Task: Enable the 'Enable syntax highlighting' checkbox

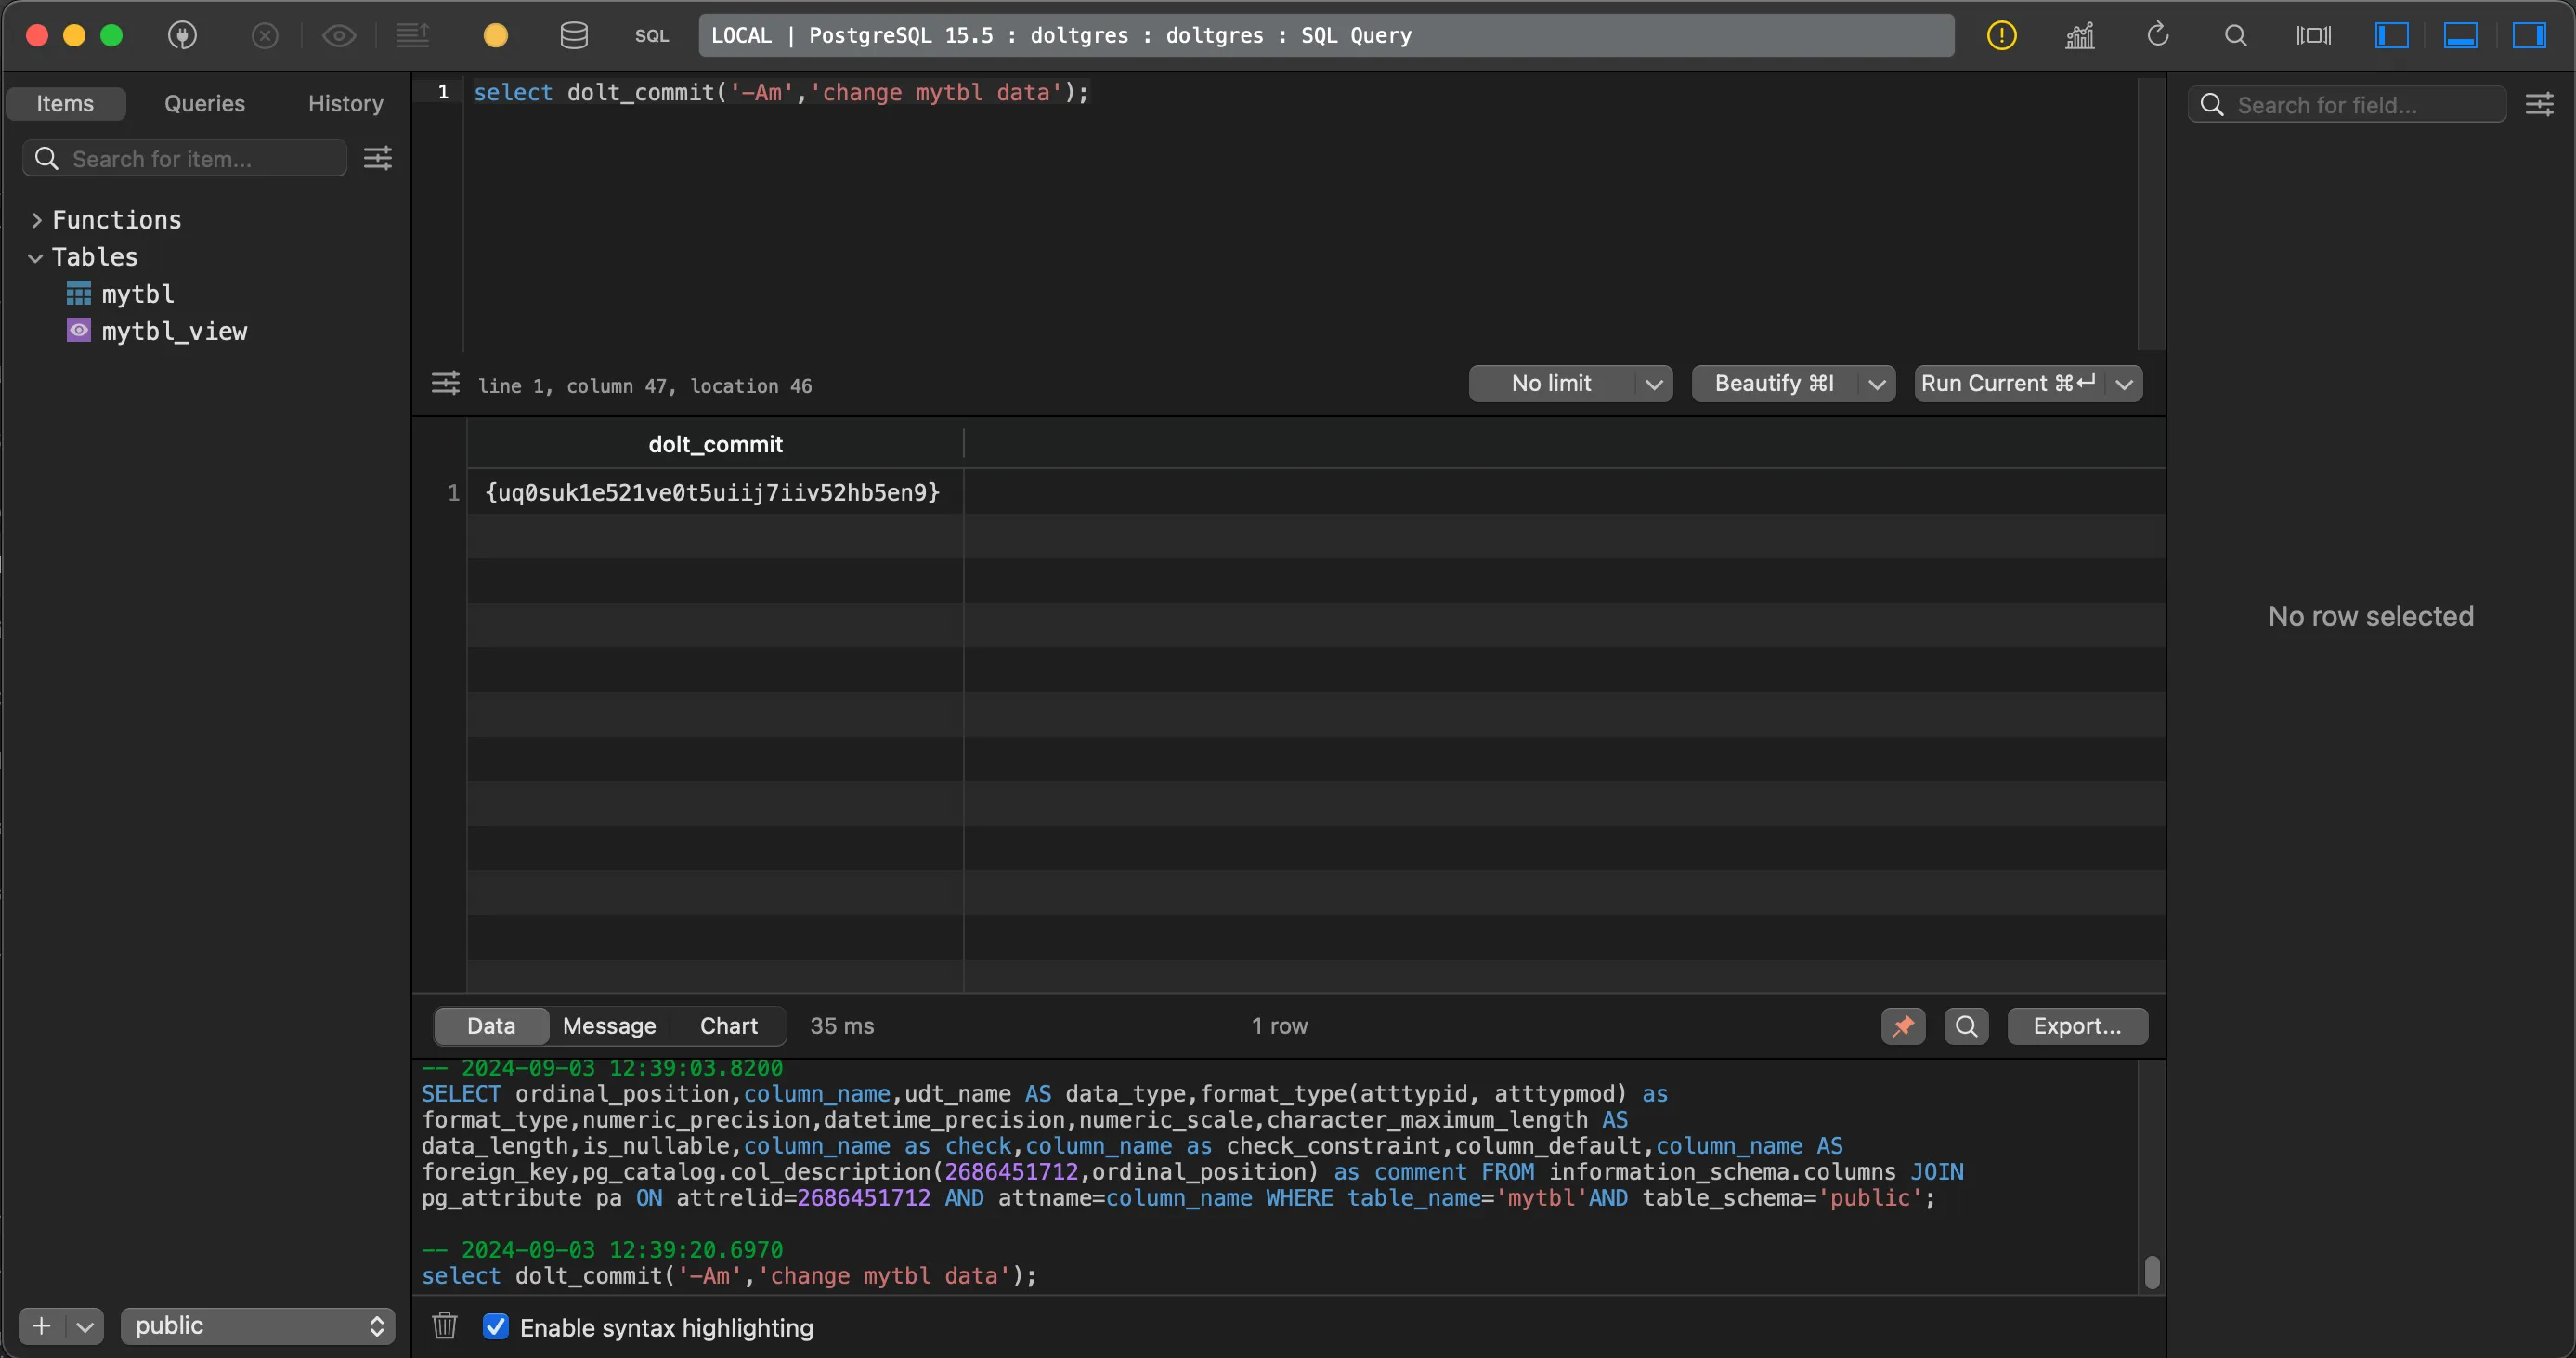Action: point(497,1327)
